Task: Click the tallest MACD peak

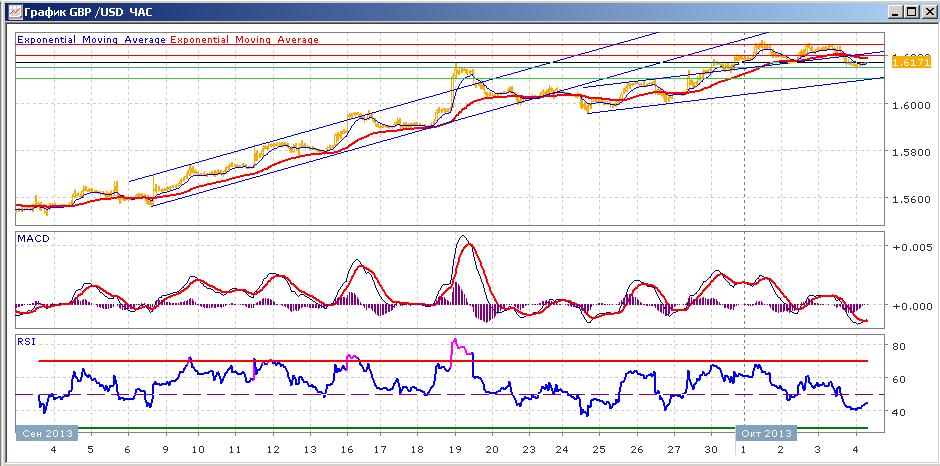Action: click(462, 237)
